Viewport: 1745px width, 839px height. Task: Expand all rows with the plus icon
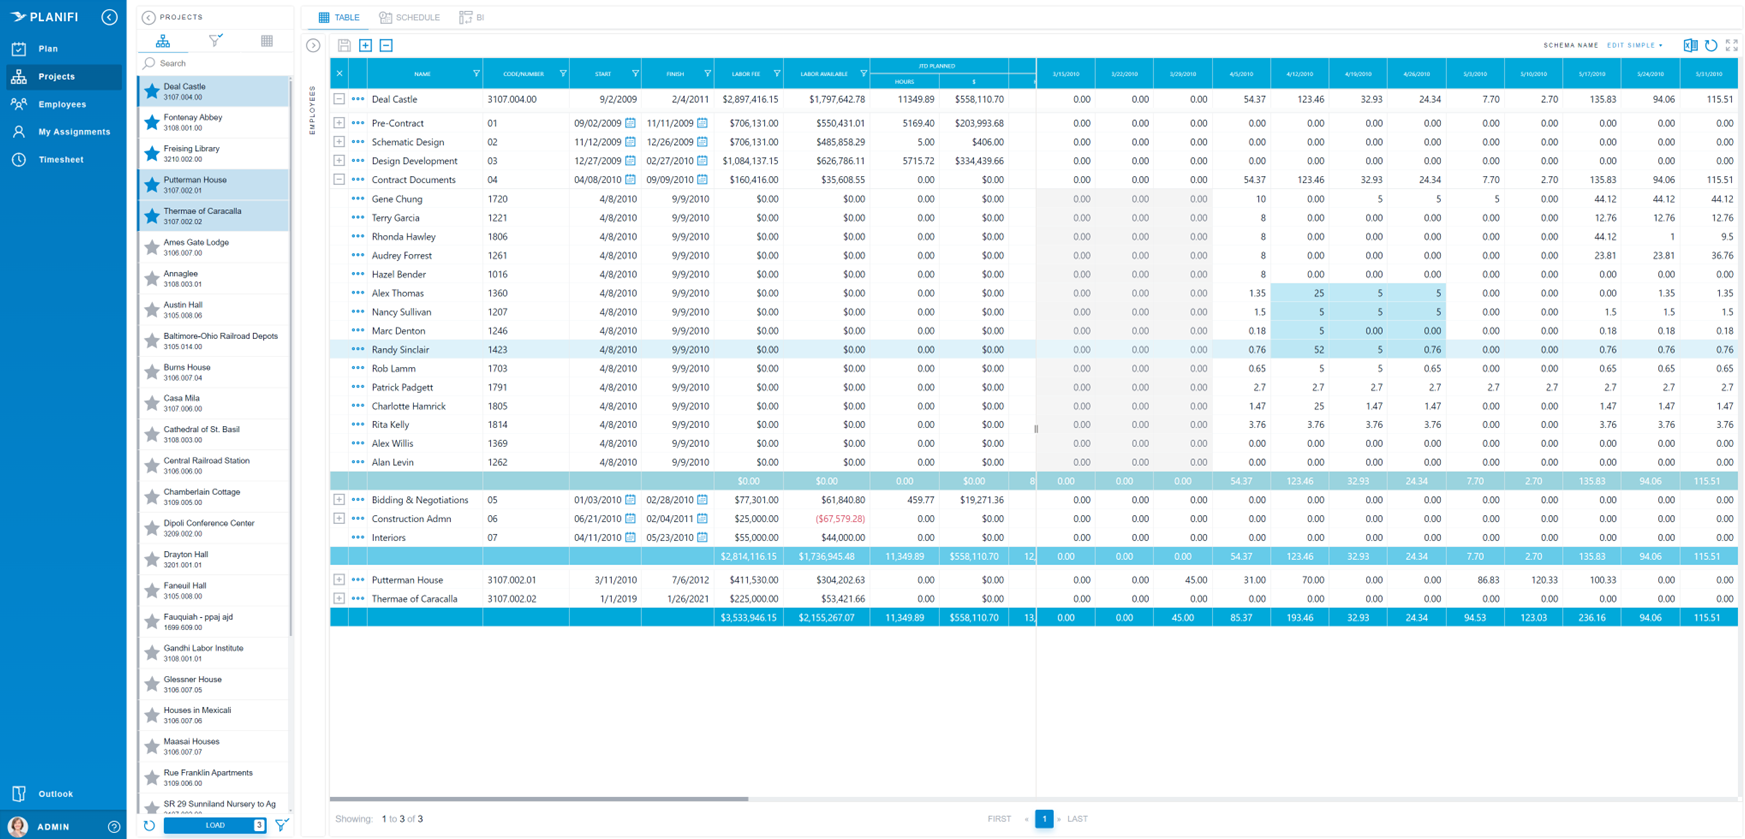coord(365,45)
